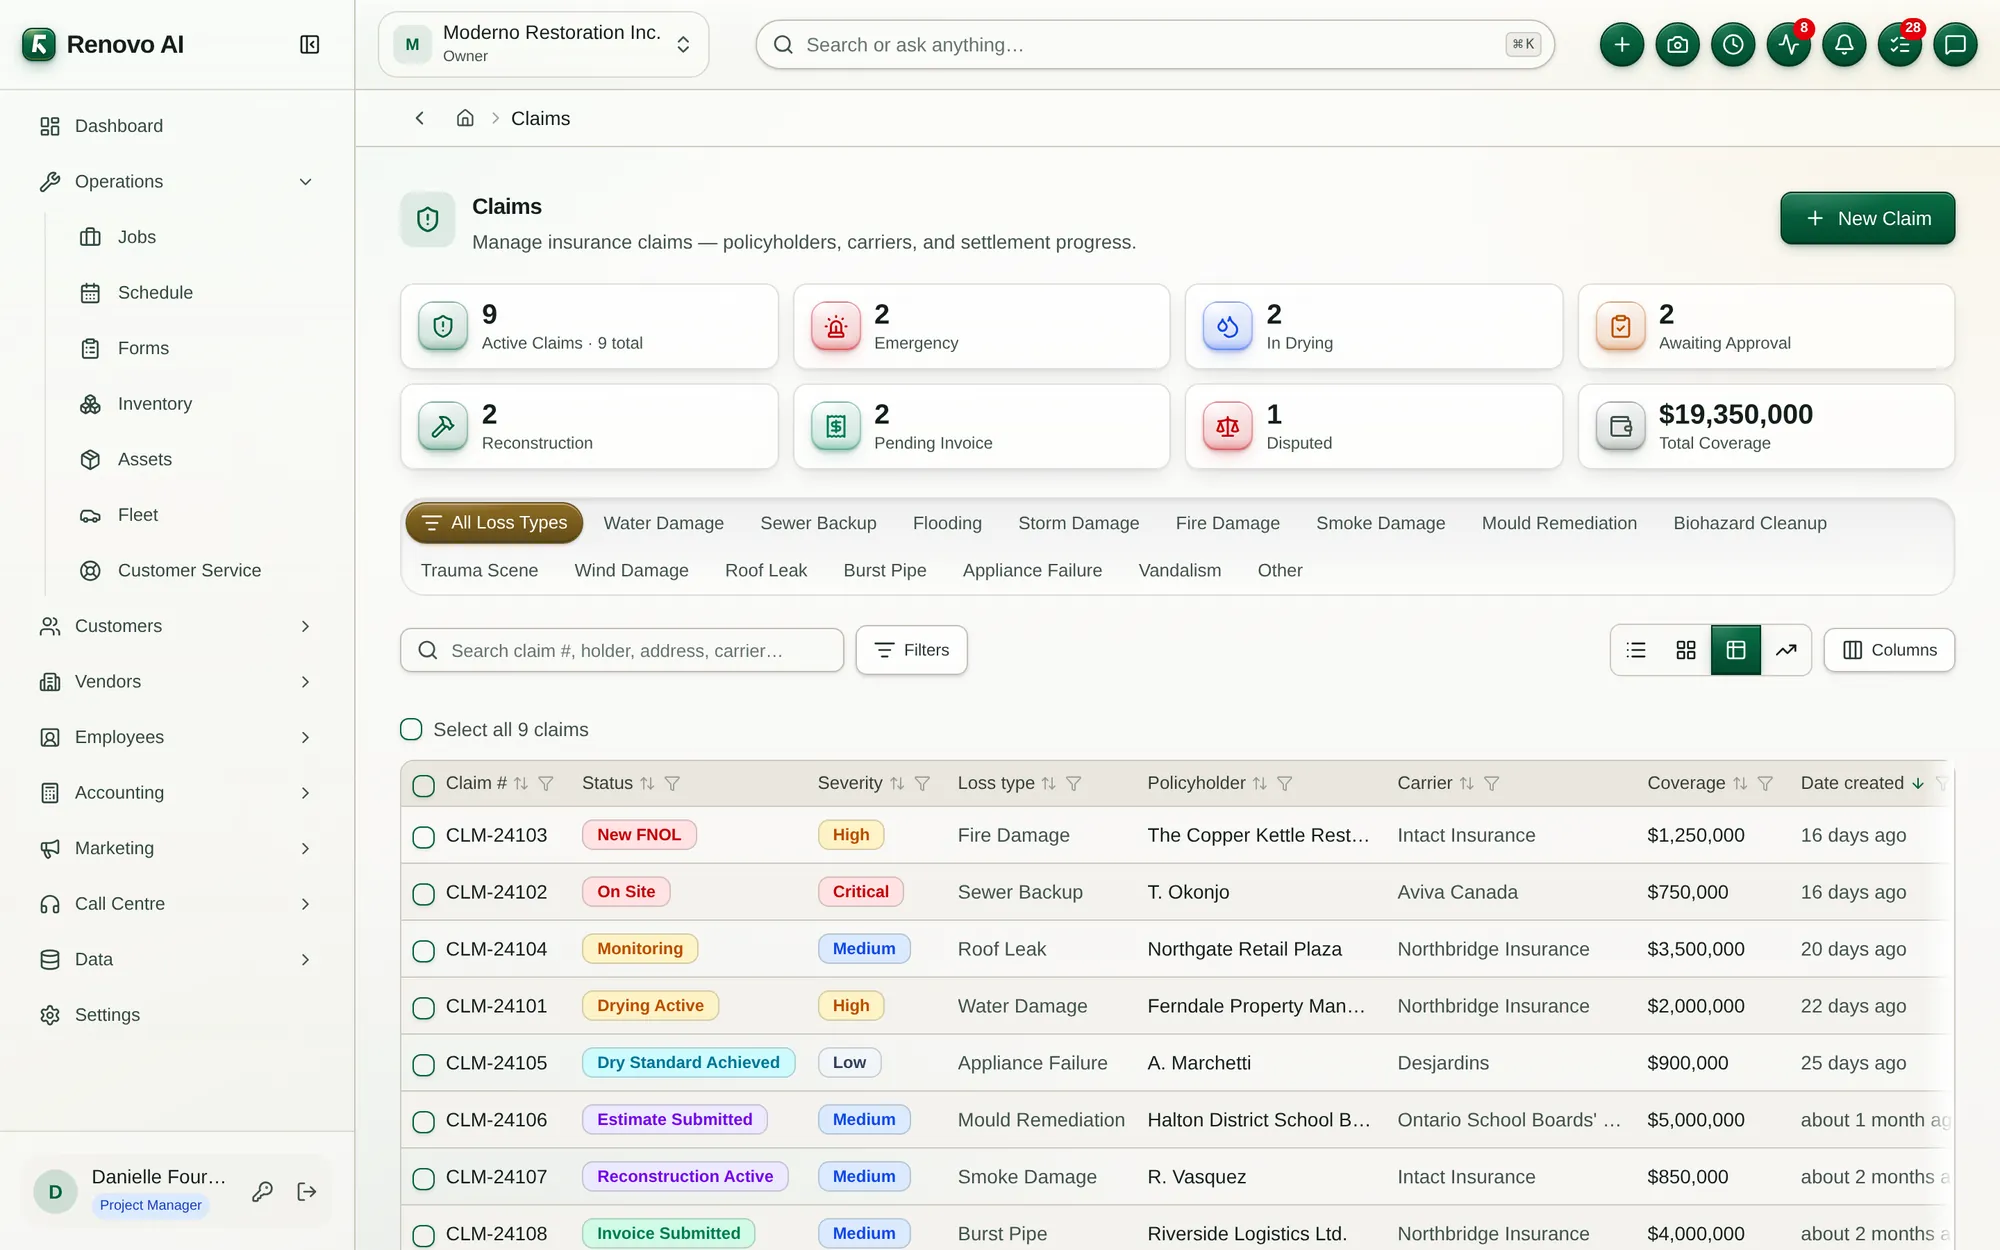Go to home via breadcrumb house icon
This screenshot has height=1250, width=2000.
pos(465,118)
